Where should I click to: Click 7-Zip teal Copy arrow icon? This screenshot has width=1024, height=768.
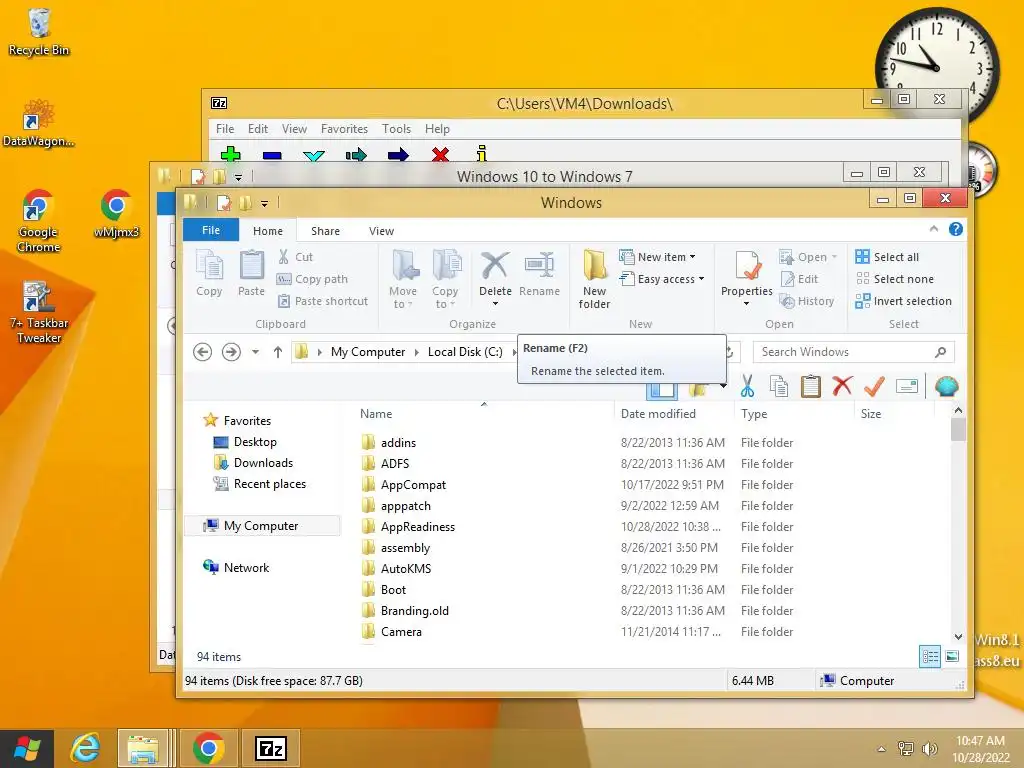(356, 155)
